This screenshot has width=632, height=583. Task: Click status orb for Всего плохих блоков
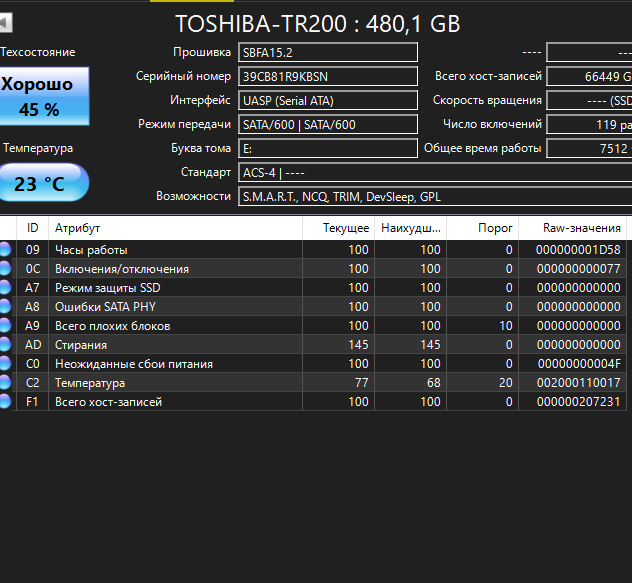[x=5, y=325]
